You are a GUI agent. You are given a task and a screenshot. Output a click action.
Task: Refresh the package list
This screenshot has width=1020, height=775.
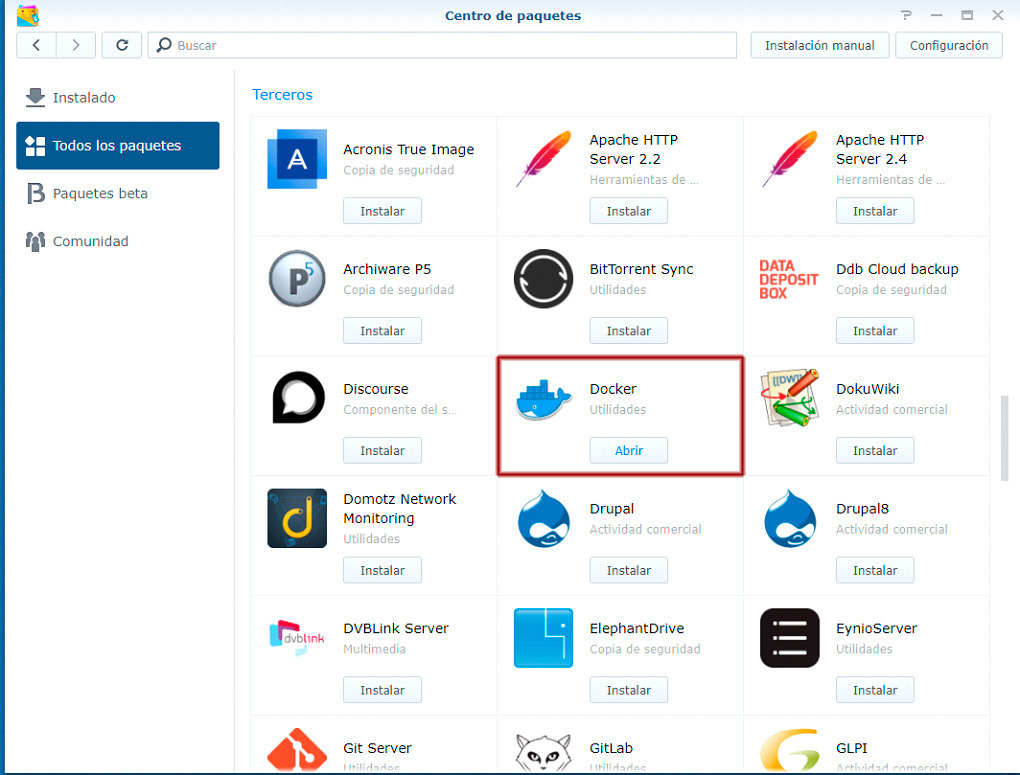[122, 45]
